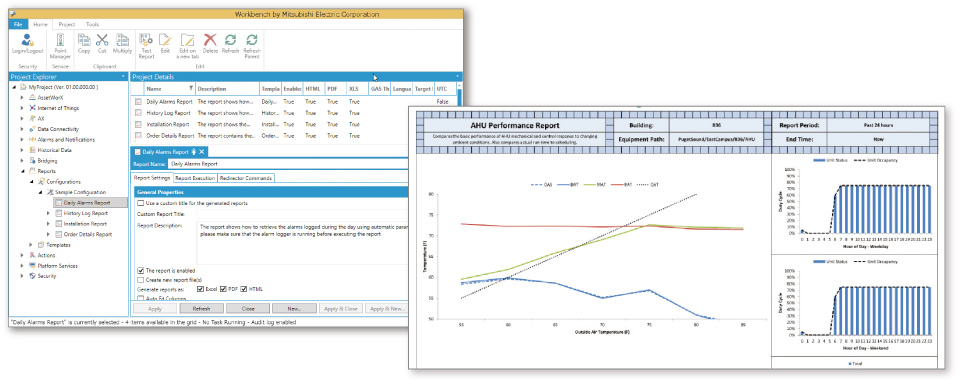The height and width of the screenshot is (384, 960).
Task: Click the Login/Logout ribbon icon
Action: coord(27,44)
